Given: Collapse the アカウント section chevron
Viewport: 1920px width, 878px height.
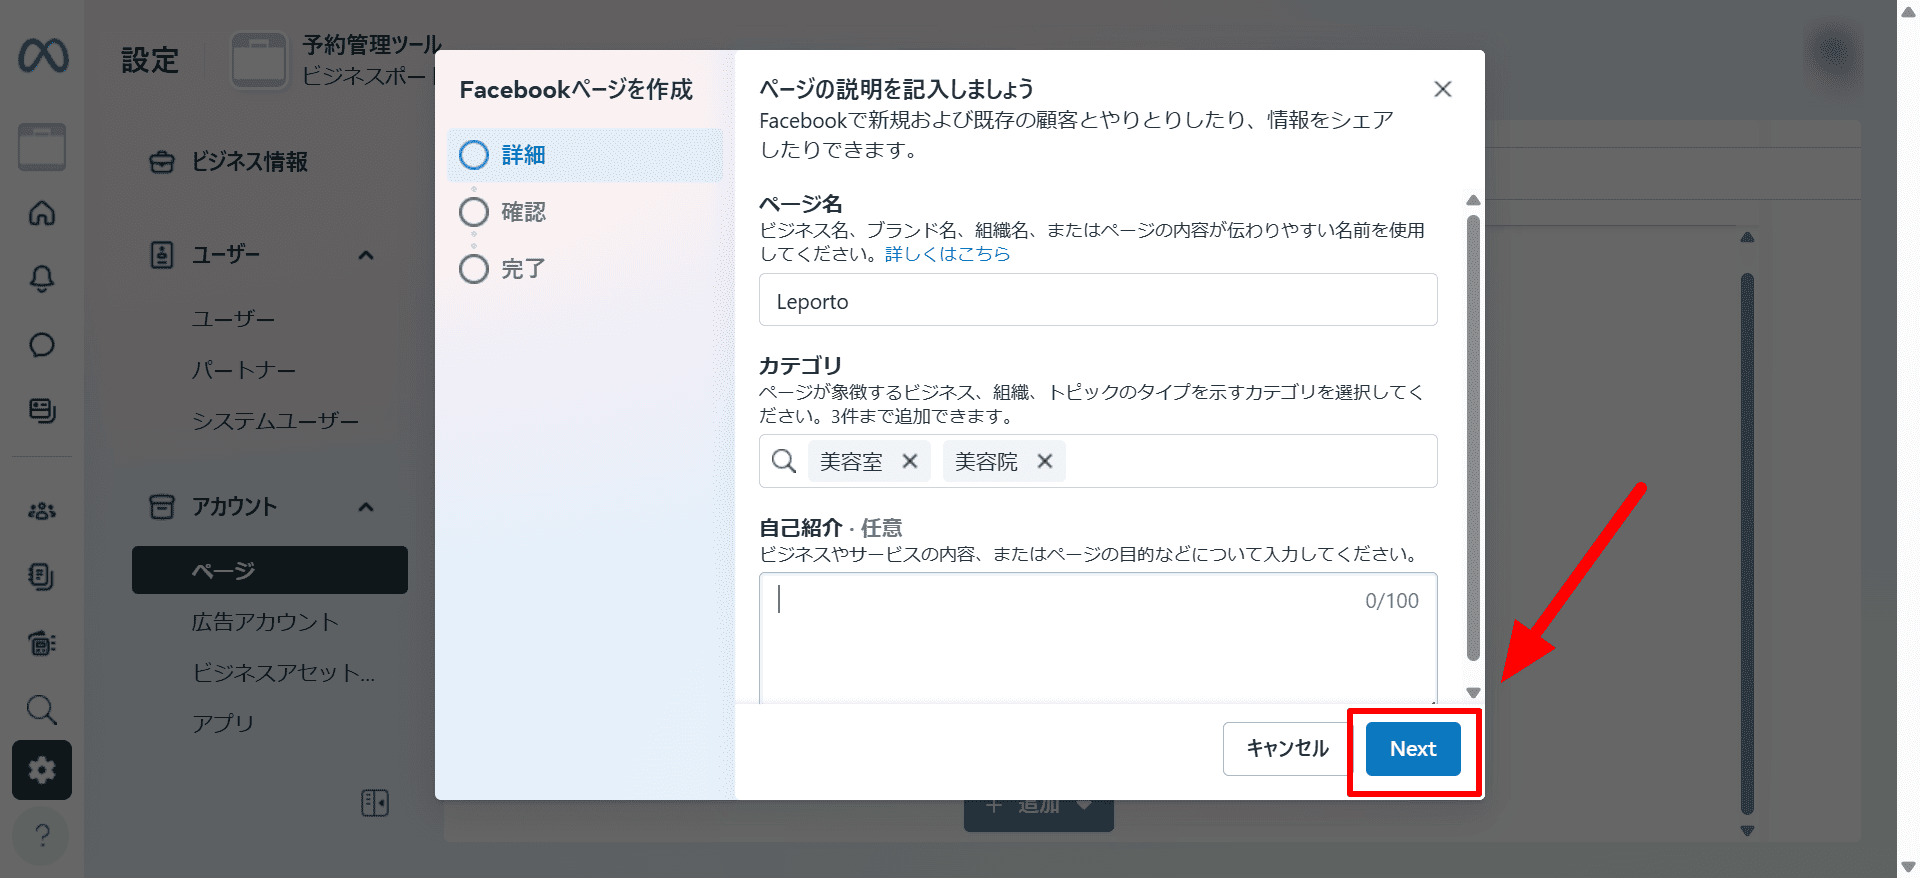Looking at the screenshot, I should (x=366, y=507).
